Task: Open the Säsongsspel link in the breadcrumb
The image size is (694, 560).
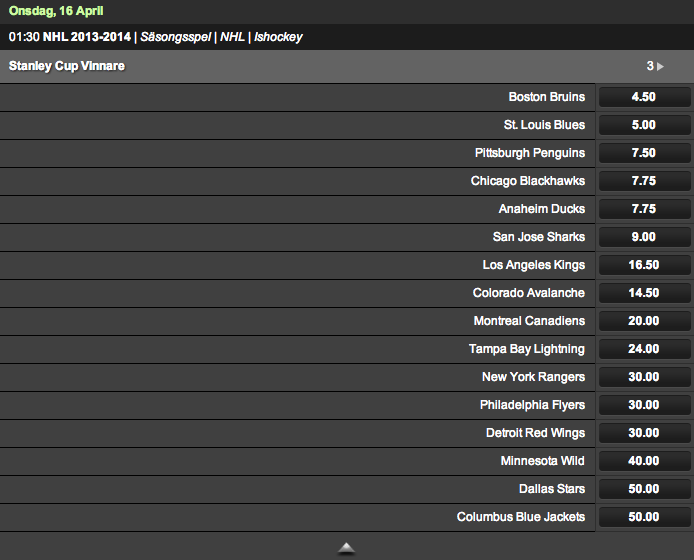Action: (x=175, y=37)
